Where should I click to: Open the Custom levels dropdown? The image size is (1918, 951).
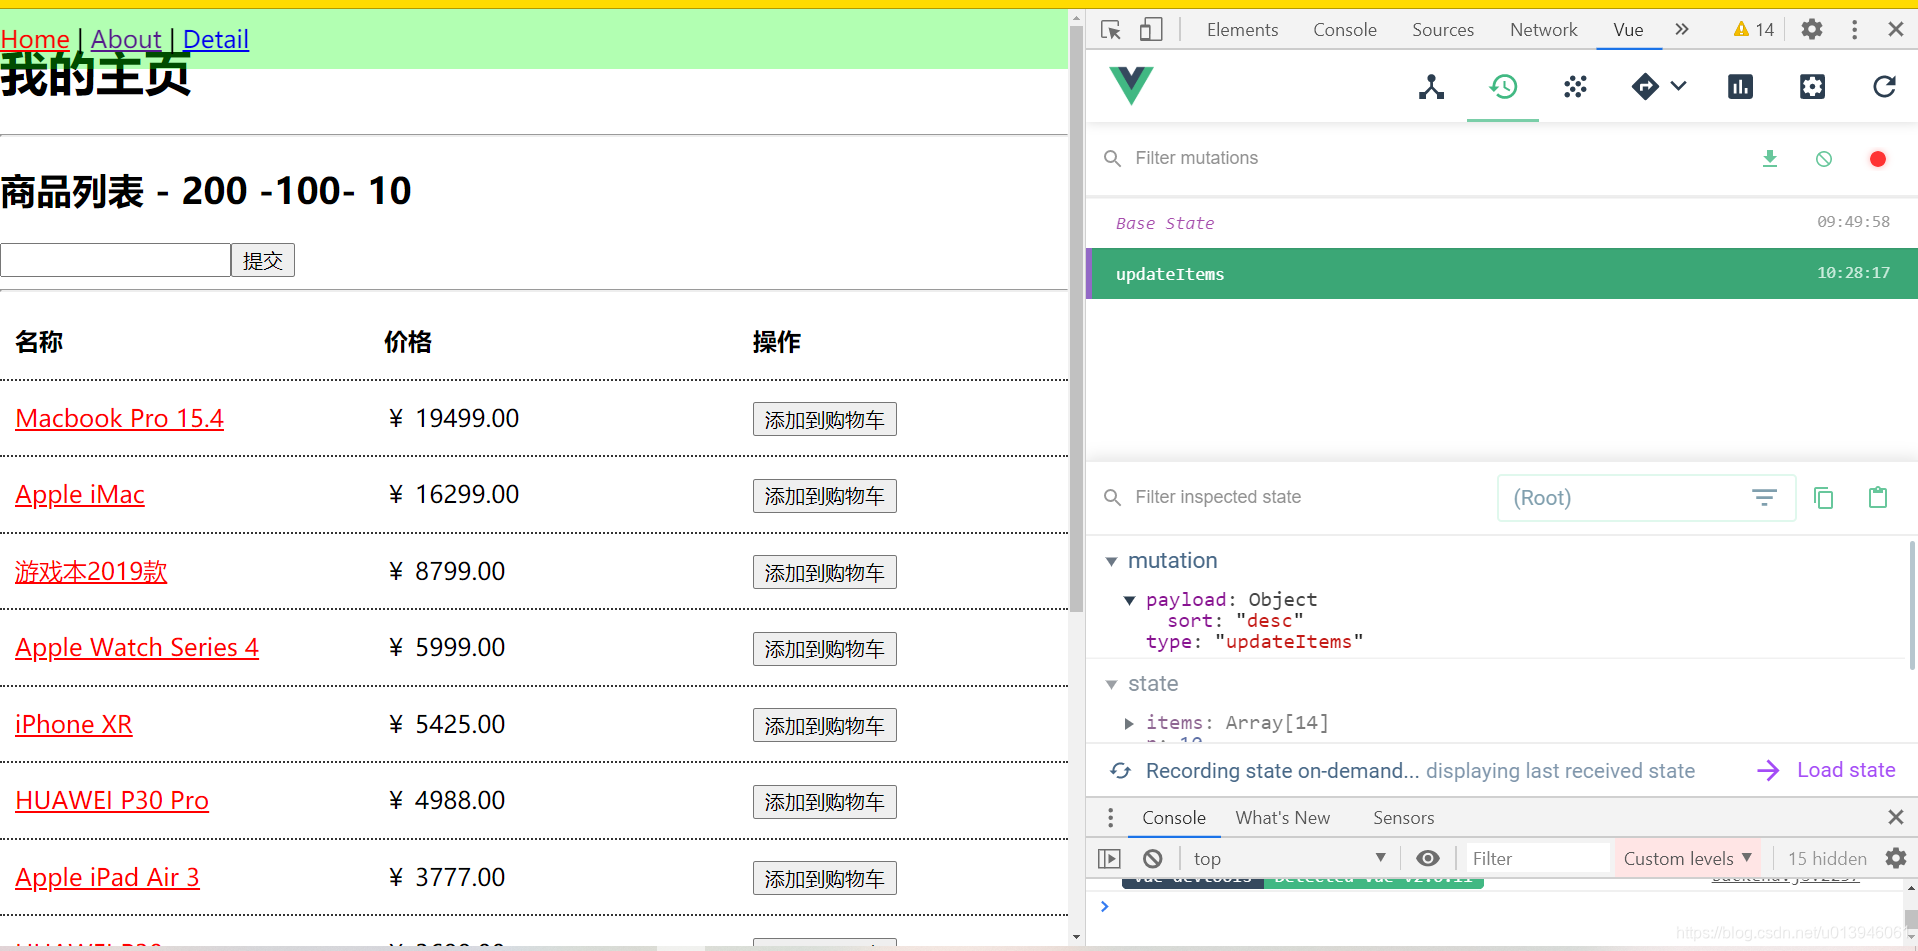[1688, 859]
